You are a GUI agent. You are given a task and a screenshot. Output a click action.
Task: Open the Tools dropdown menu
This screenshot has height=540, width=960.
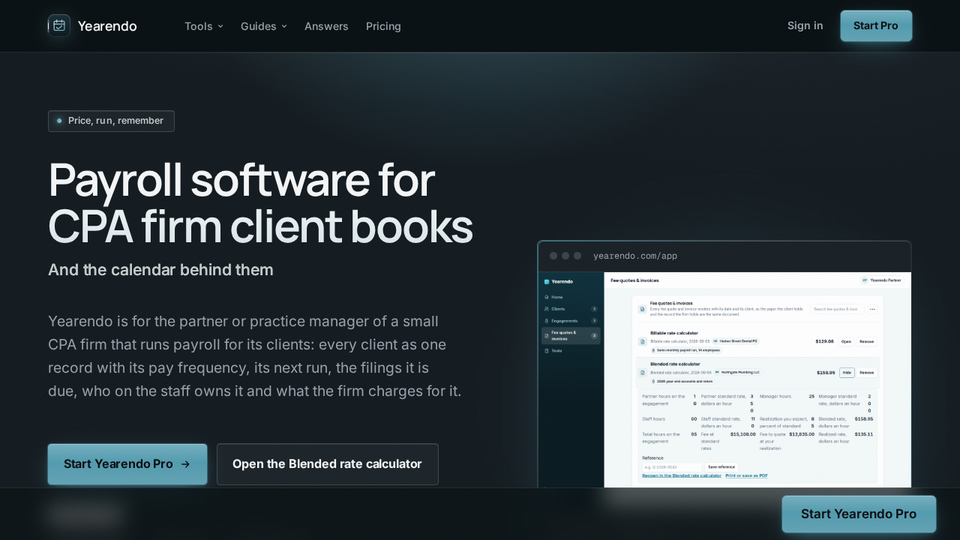tap(204, 26)
